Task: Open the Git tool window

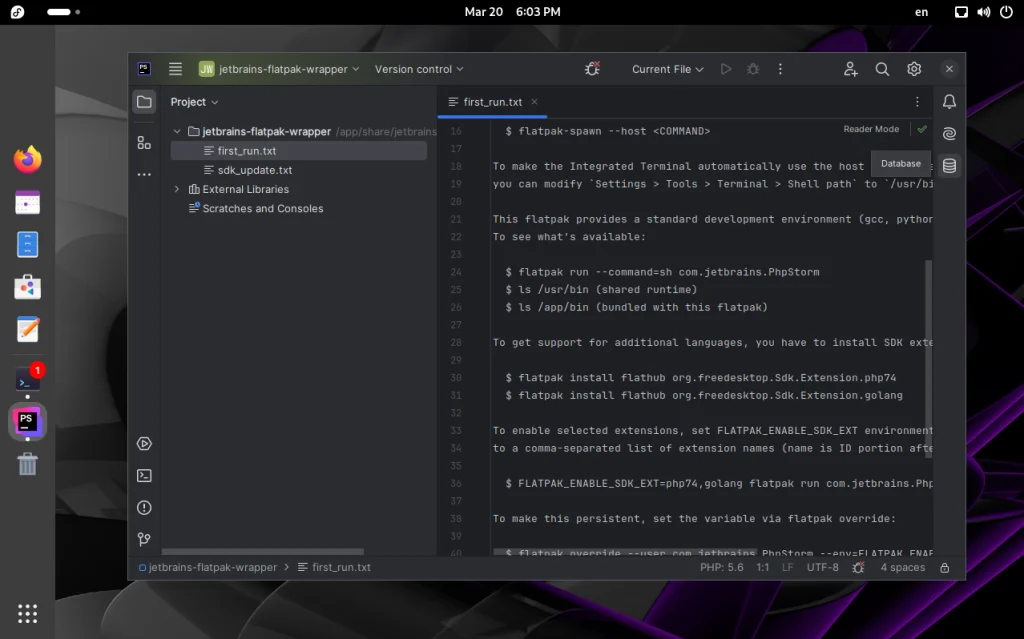Action: 144,539
